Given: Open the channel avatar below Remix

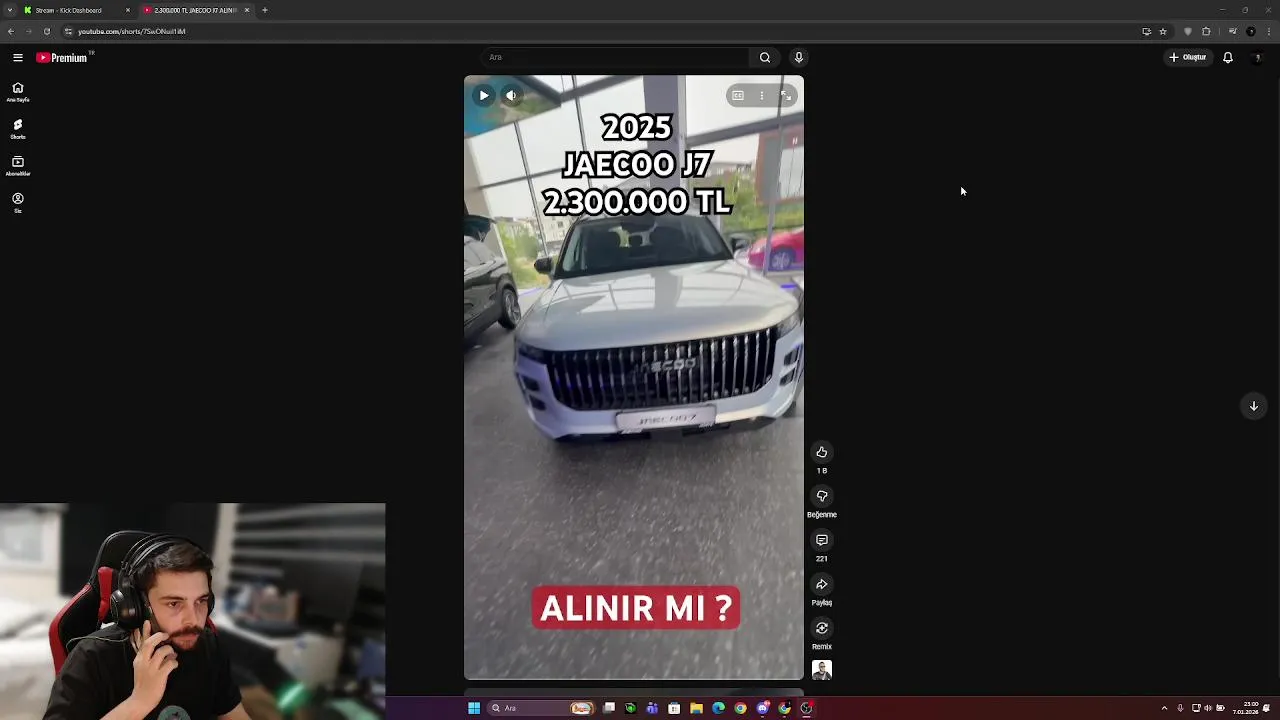Looking at the screenshot, I should (822, 671).
